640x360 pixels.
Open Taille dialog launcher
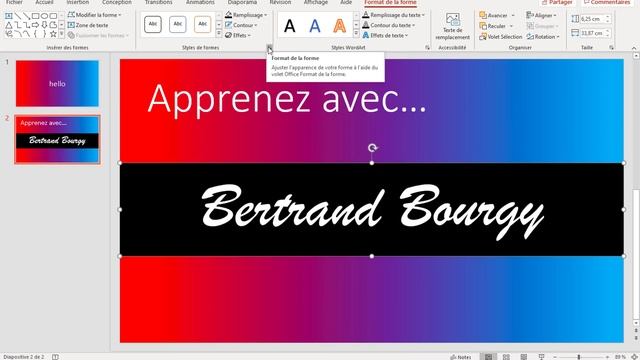(x=611, y=48)
